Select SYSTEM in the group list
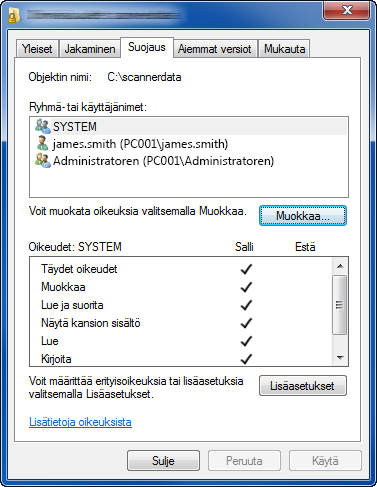 pyautogui.click(x=189, y=126)
